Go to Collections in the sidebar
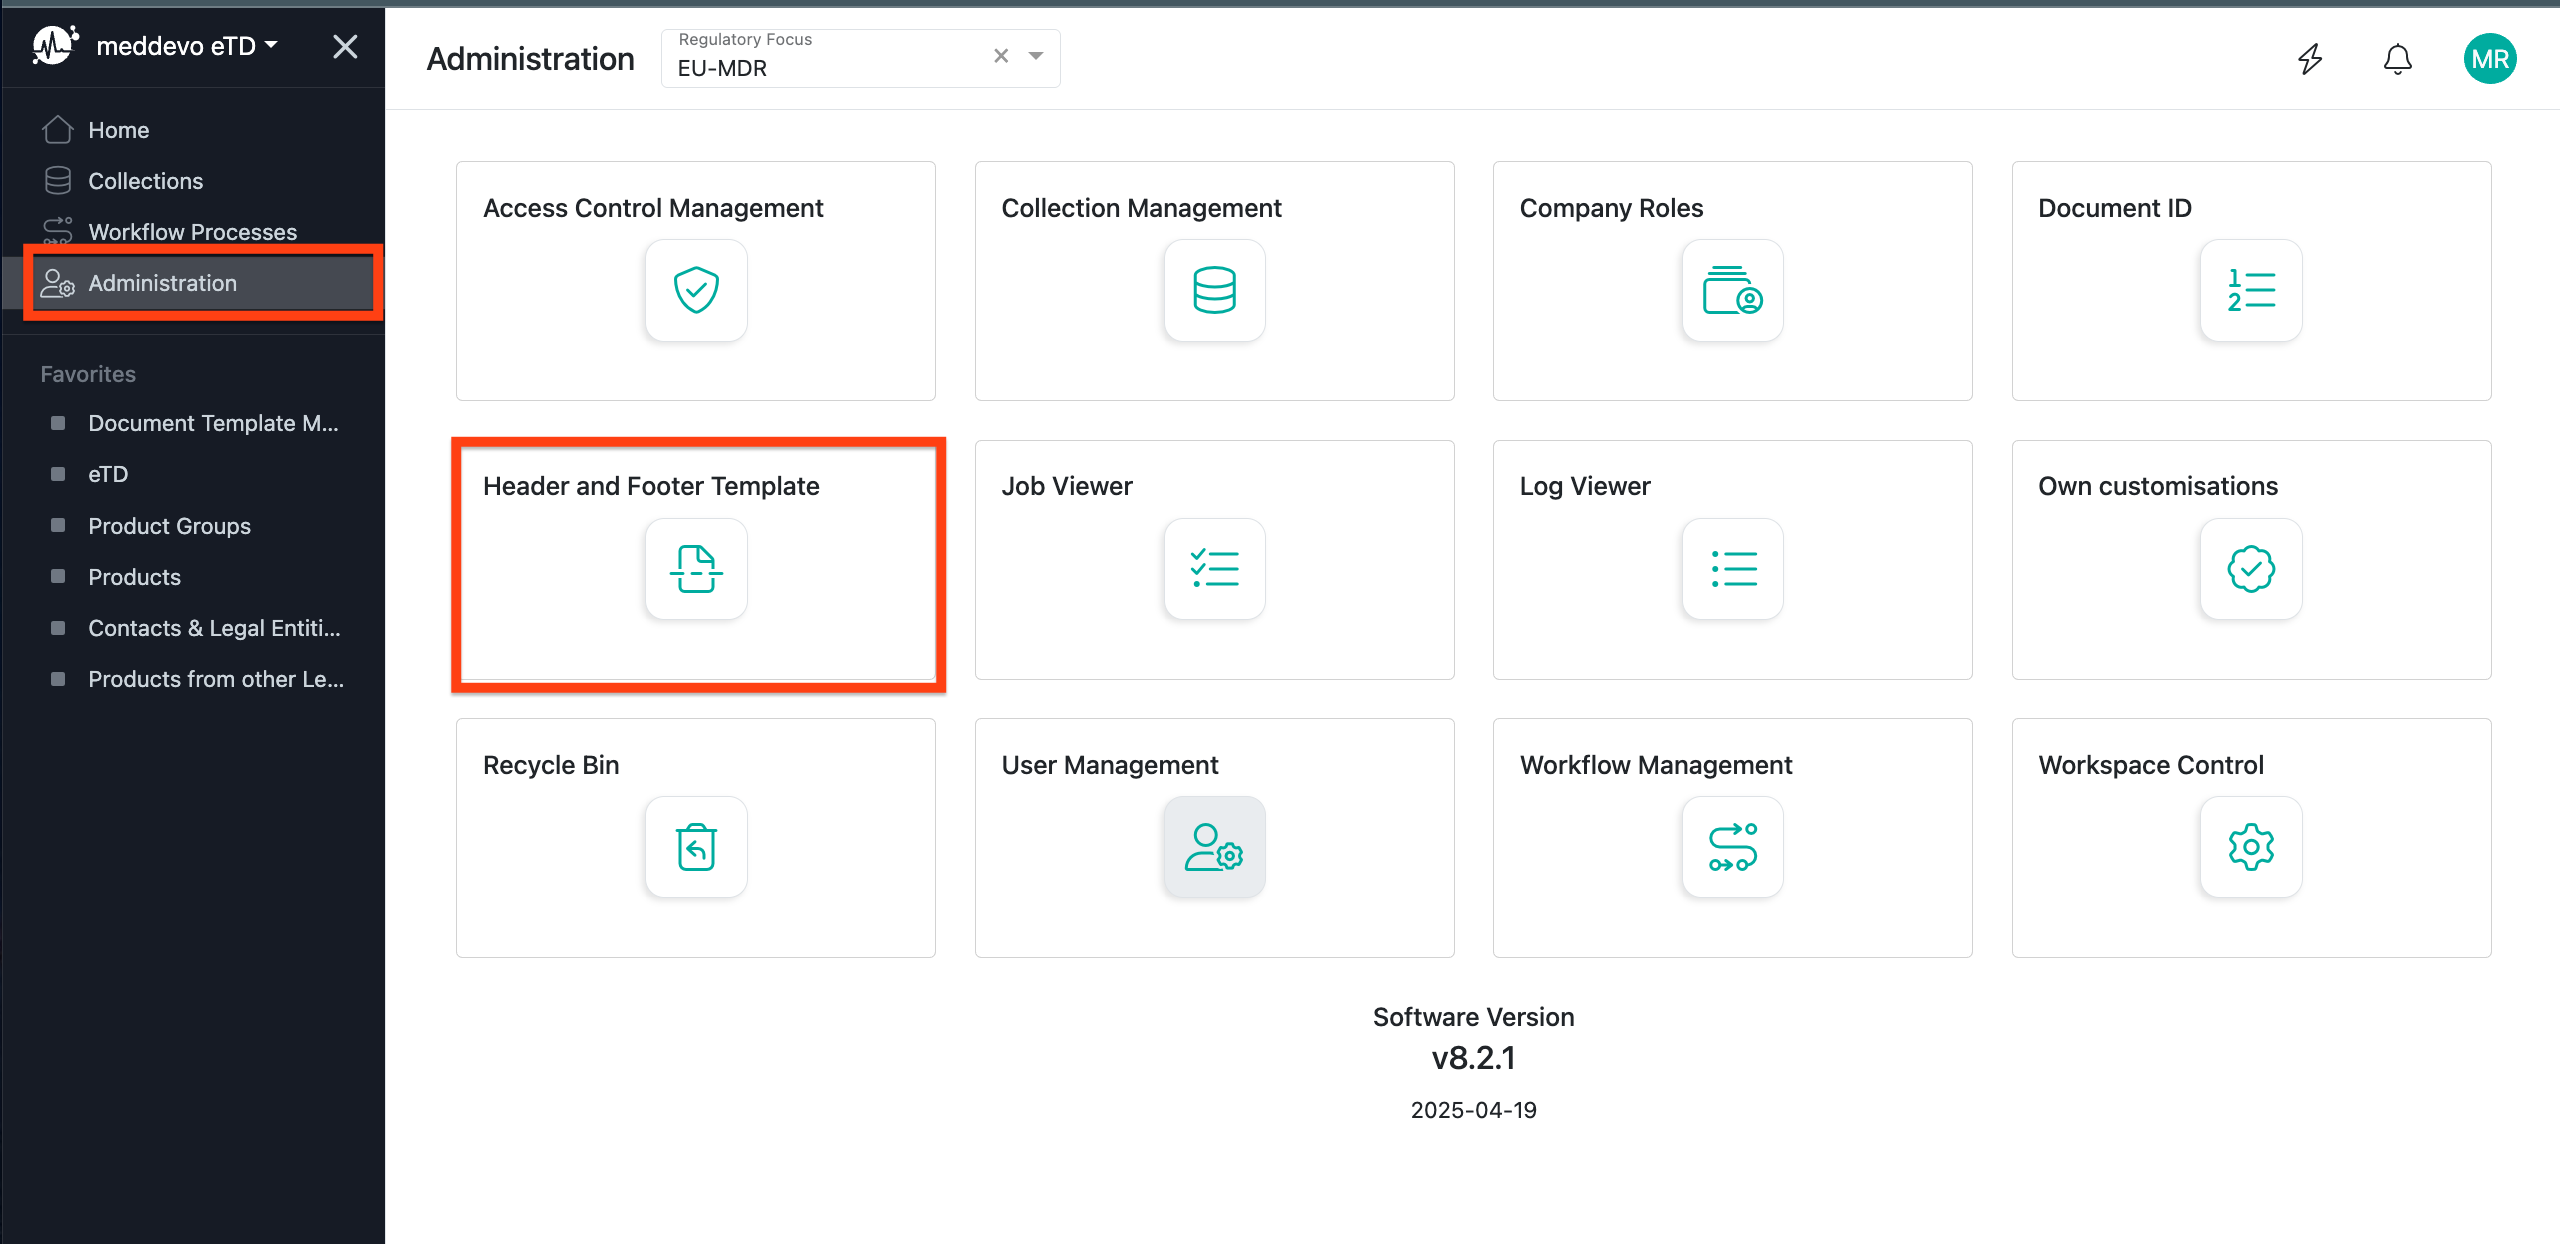The image size is (2560, 1244). pyautogui.click(x=145, y=181)
